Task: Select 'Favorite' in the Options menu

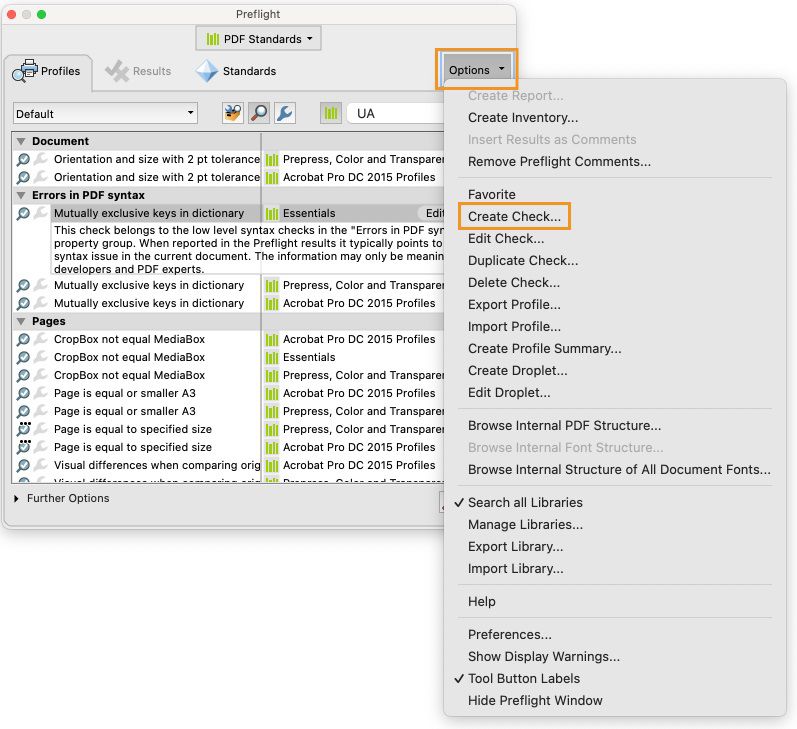Action: tap(492, 194)
